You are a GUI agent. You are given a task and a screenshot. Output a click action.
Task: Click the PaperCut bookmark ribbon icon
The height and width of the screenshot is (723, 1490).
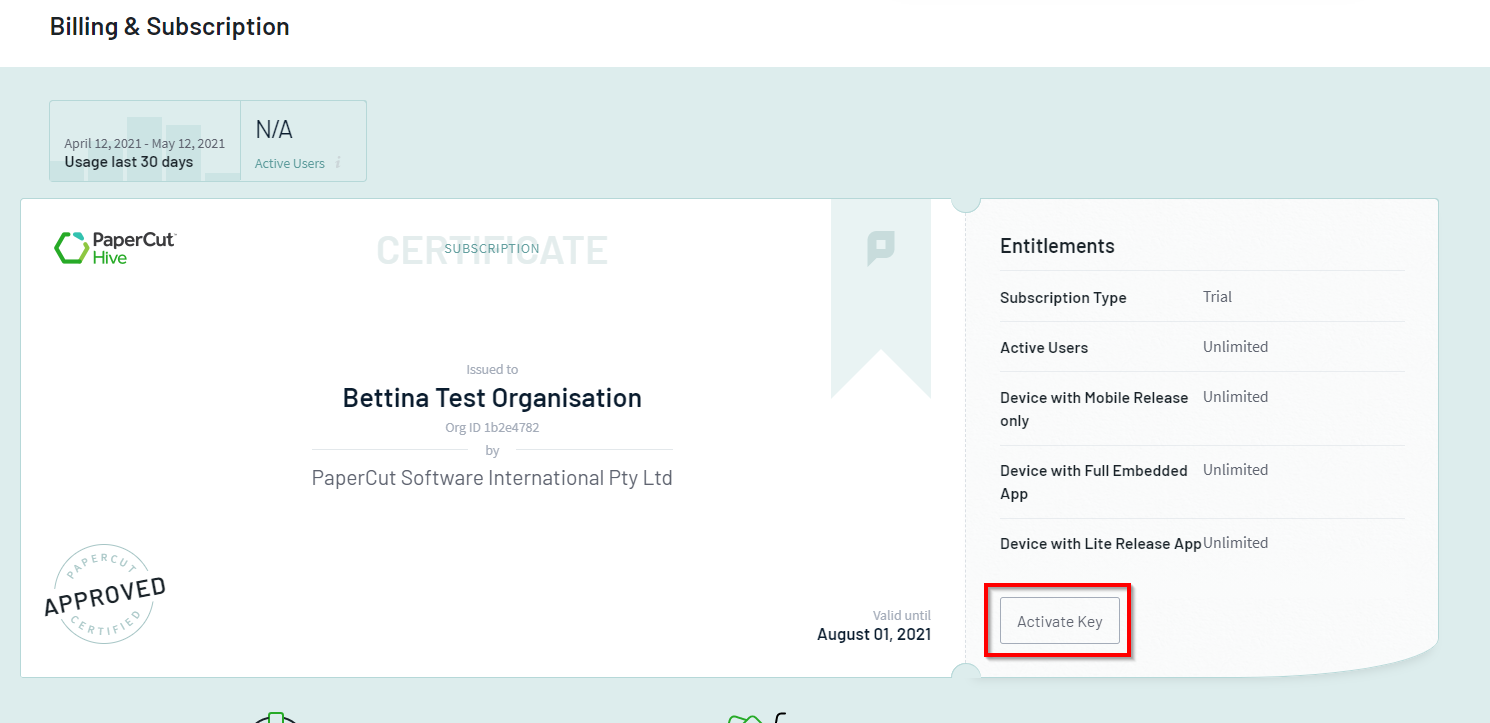coord(880,248)
